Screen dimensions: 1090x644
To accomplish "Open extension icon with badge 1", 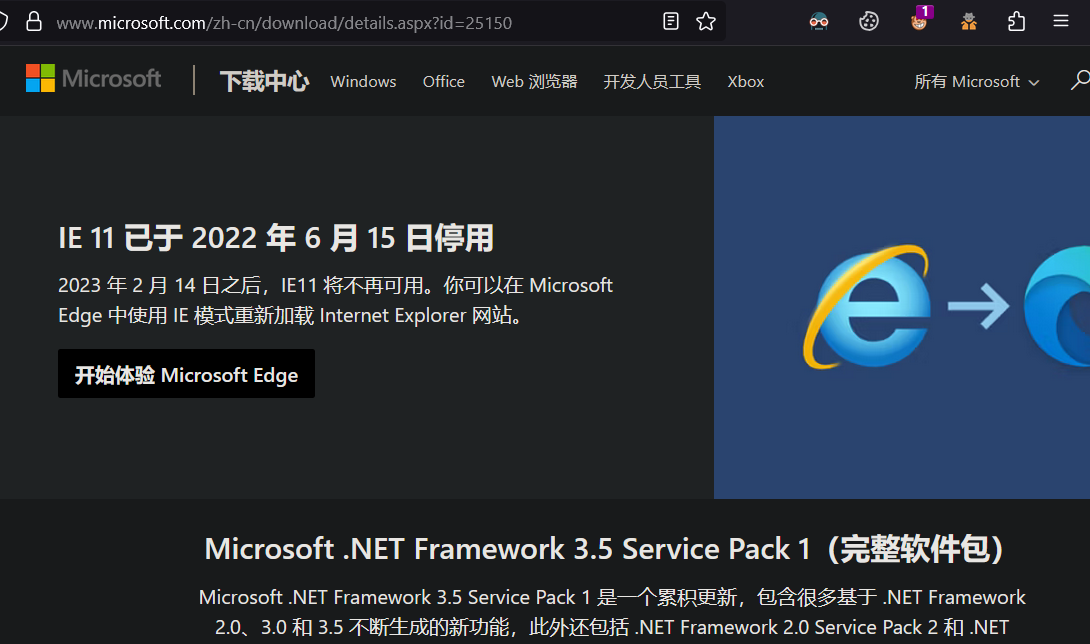I will pos(920,20).
